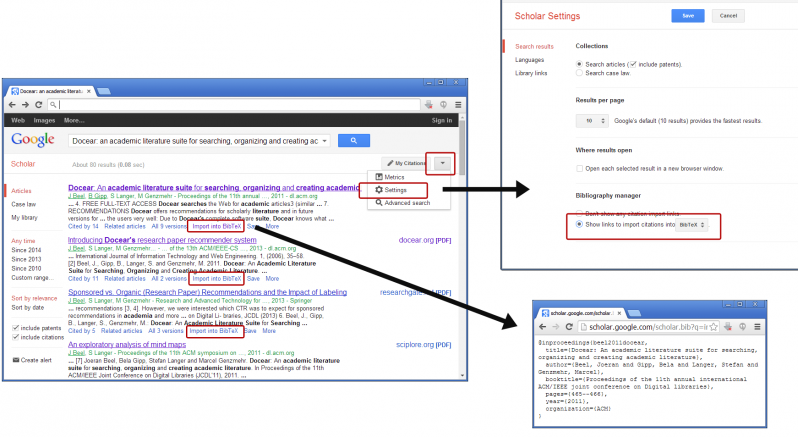
Task: Click the My Citations button
Action: point(406,163)
